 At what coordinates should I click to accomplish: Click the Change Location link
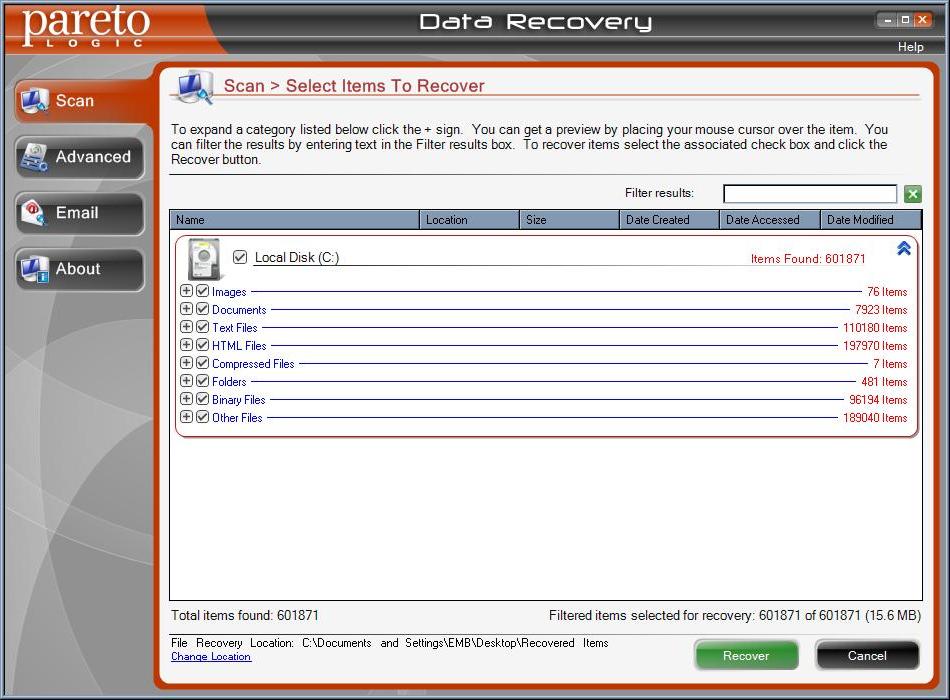211,657
